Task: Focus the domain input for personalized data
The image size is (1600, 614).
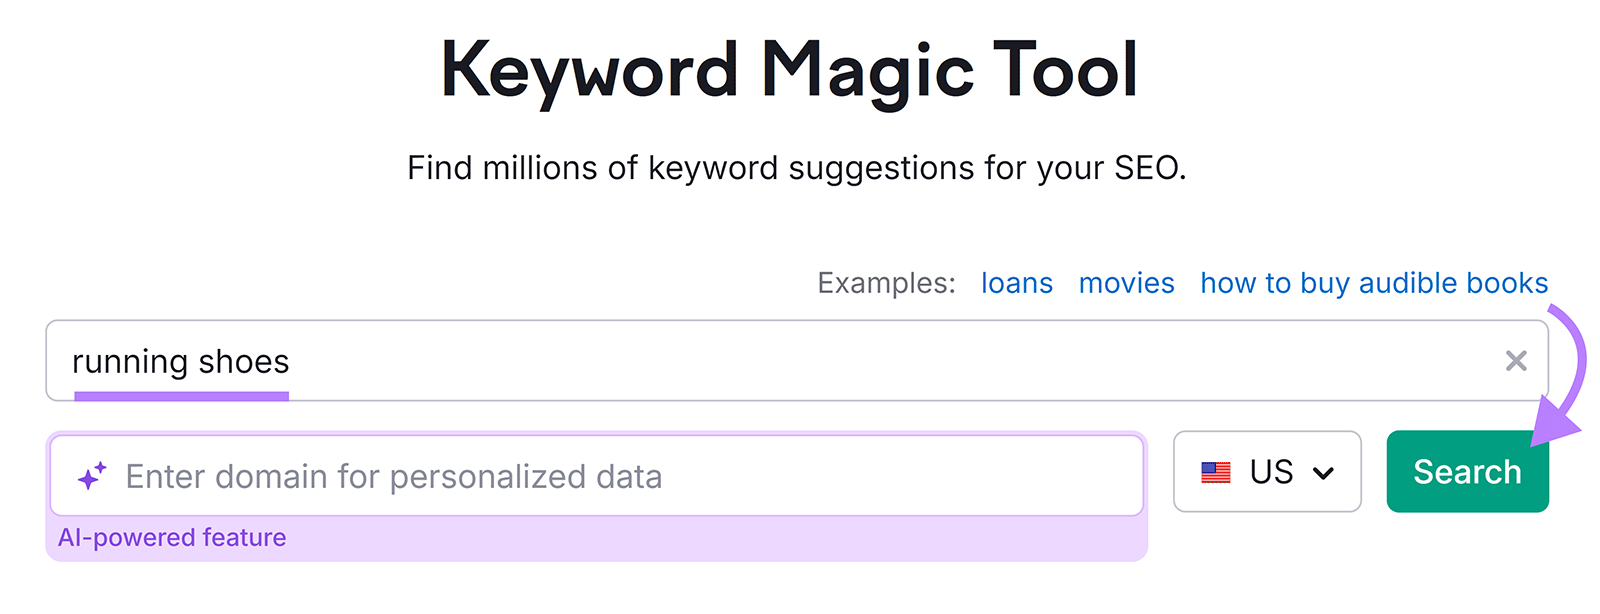Action: tap(600, 476)
